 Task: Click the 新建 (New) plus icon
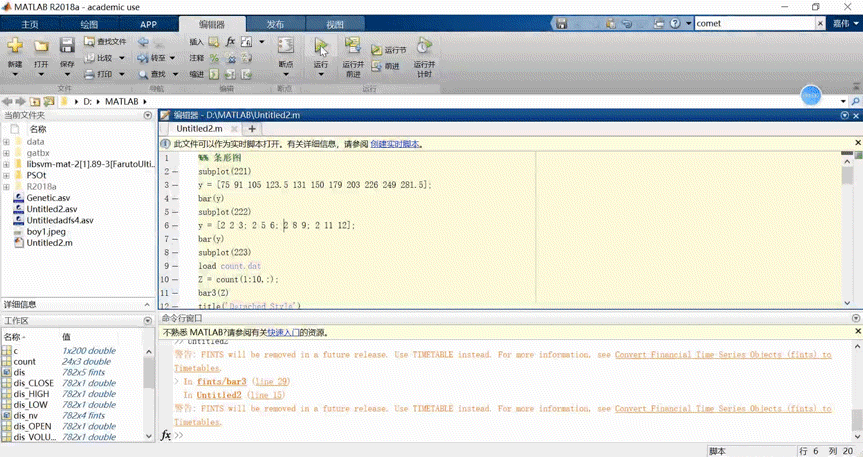coord(15,46)
